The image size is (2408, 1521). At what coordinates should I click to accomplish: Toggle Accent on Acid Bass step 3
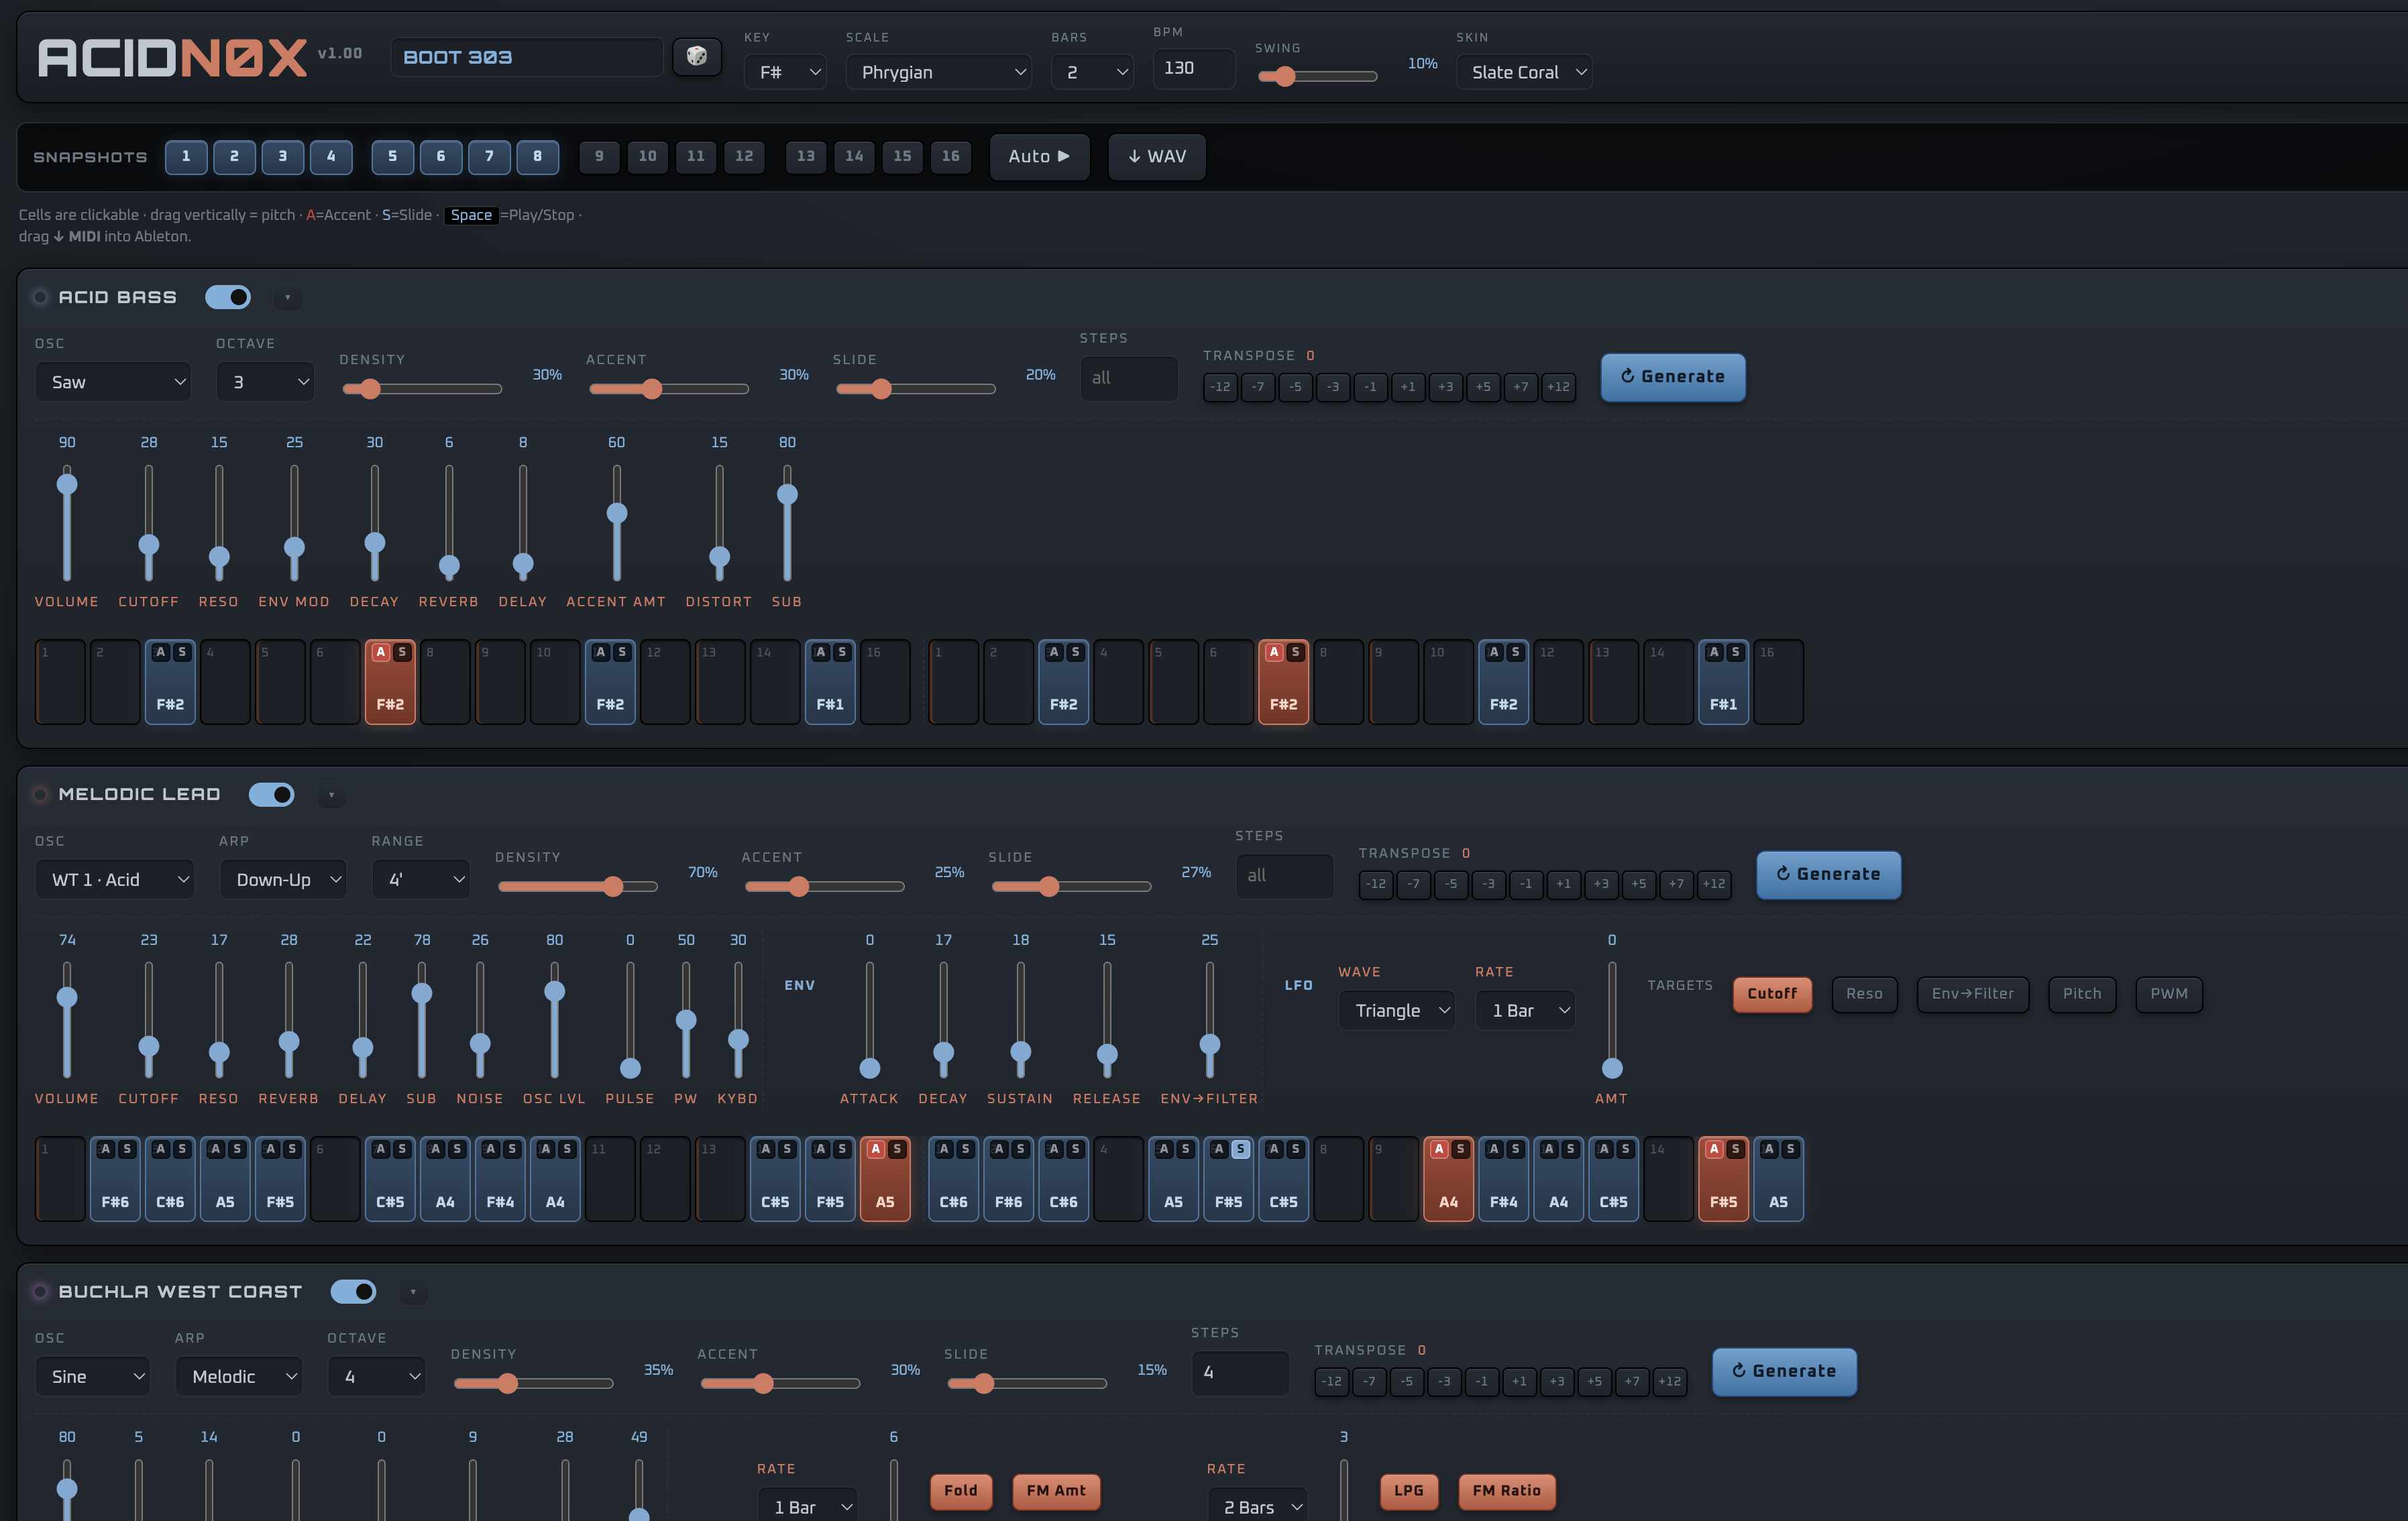click(160, 652)
